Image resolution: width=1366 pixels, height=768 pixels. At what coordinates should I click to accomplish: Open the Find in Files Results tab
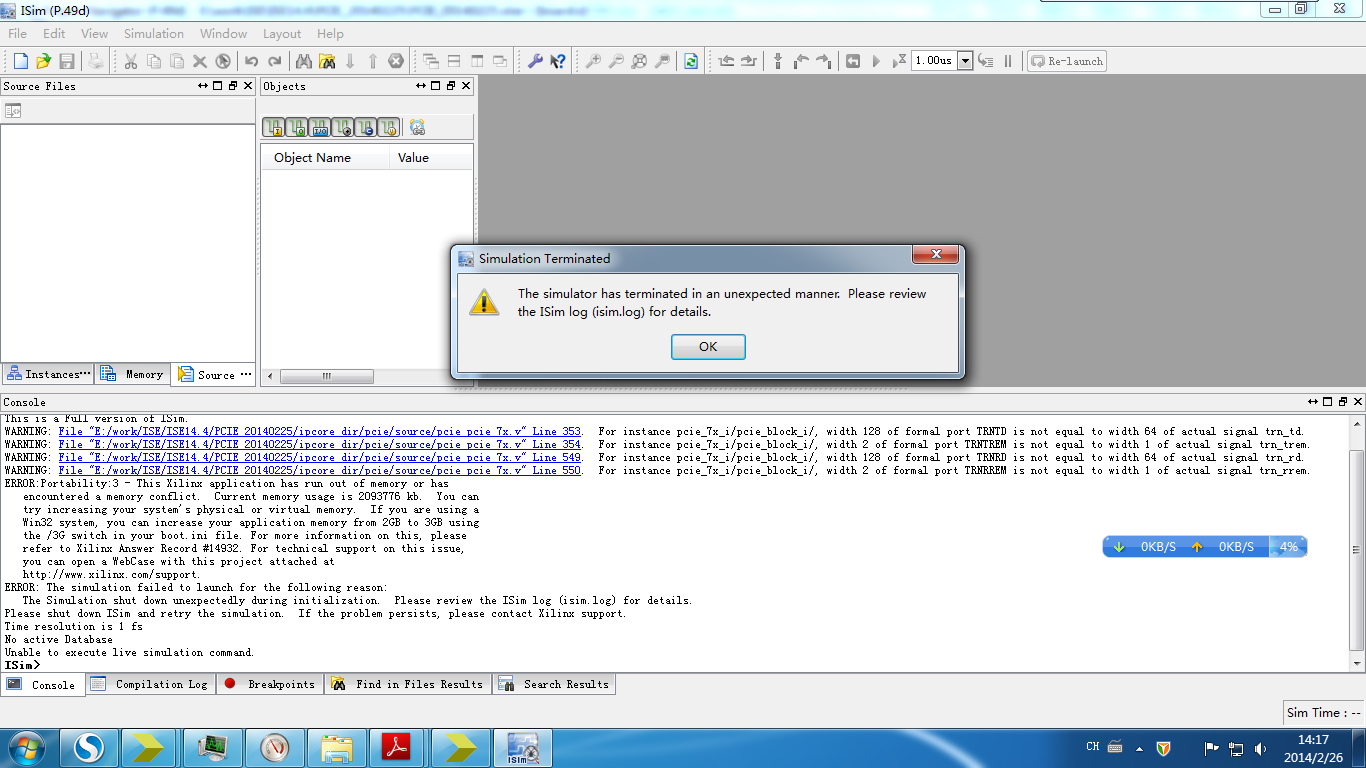tap(408, 684)
